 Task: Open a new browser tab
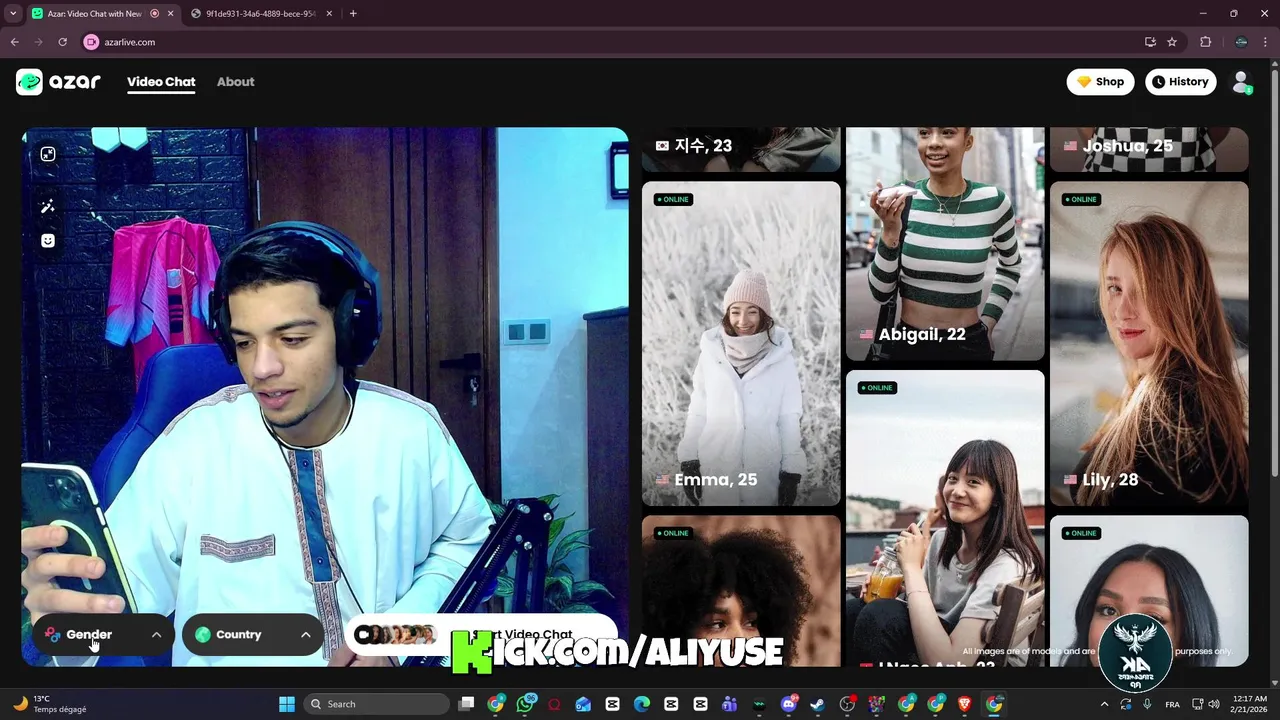353,13
